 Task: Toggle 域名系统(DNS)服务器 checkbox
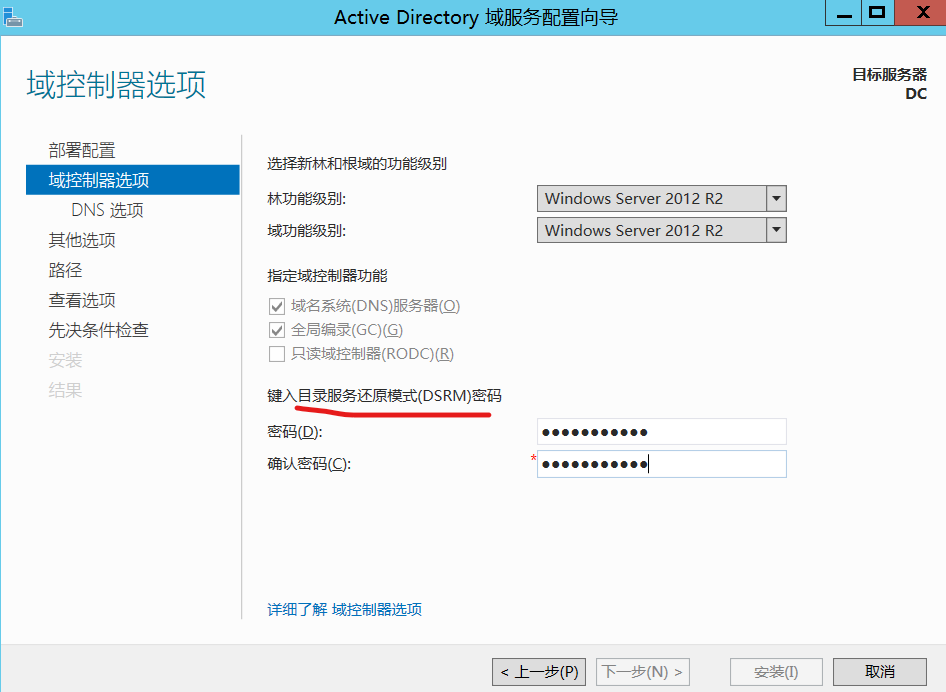277,306
